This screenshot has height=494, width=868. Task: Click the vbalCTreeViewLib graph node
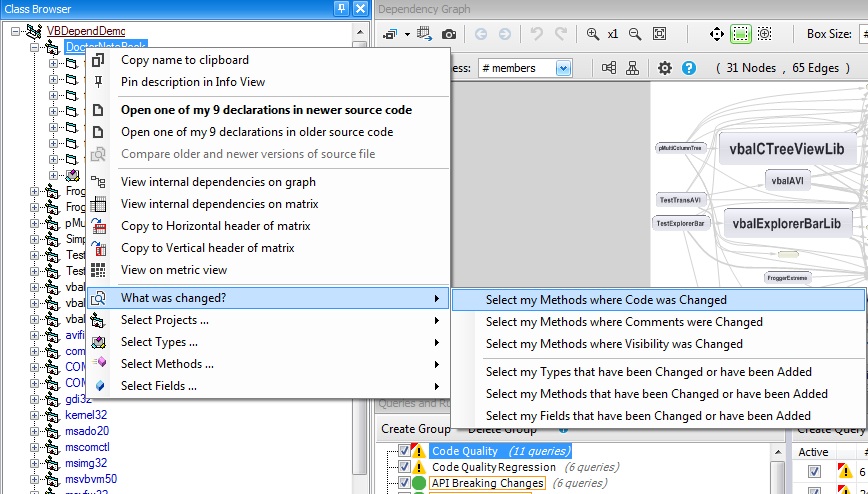(x=787, y=149)
